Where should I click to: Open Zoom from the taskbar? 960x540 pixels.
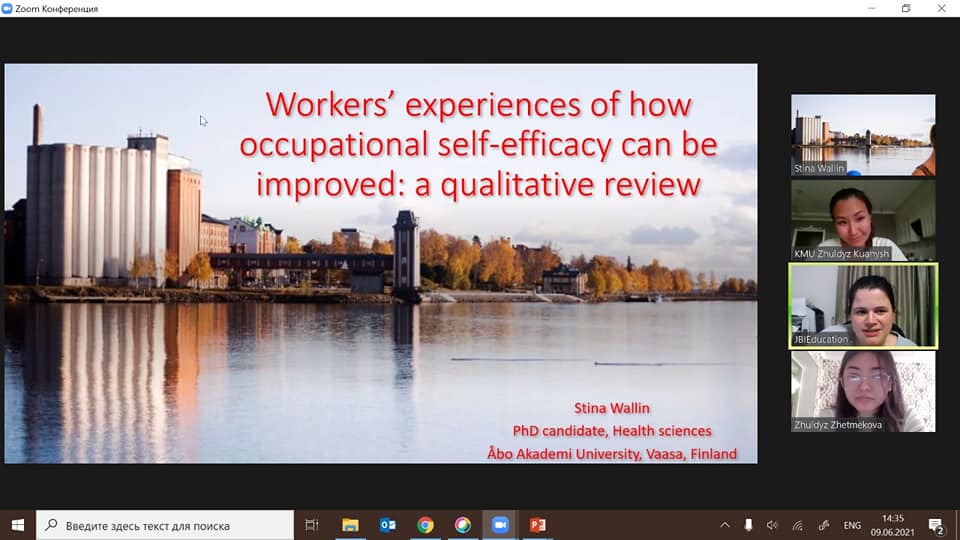[x=499, y=525]
